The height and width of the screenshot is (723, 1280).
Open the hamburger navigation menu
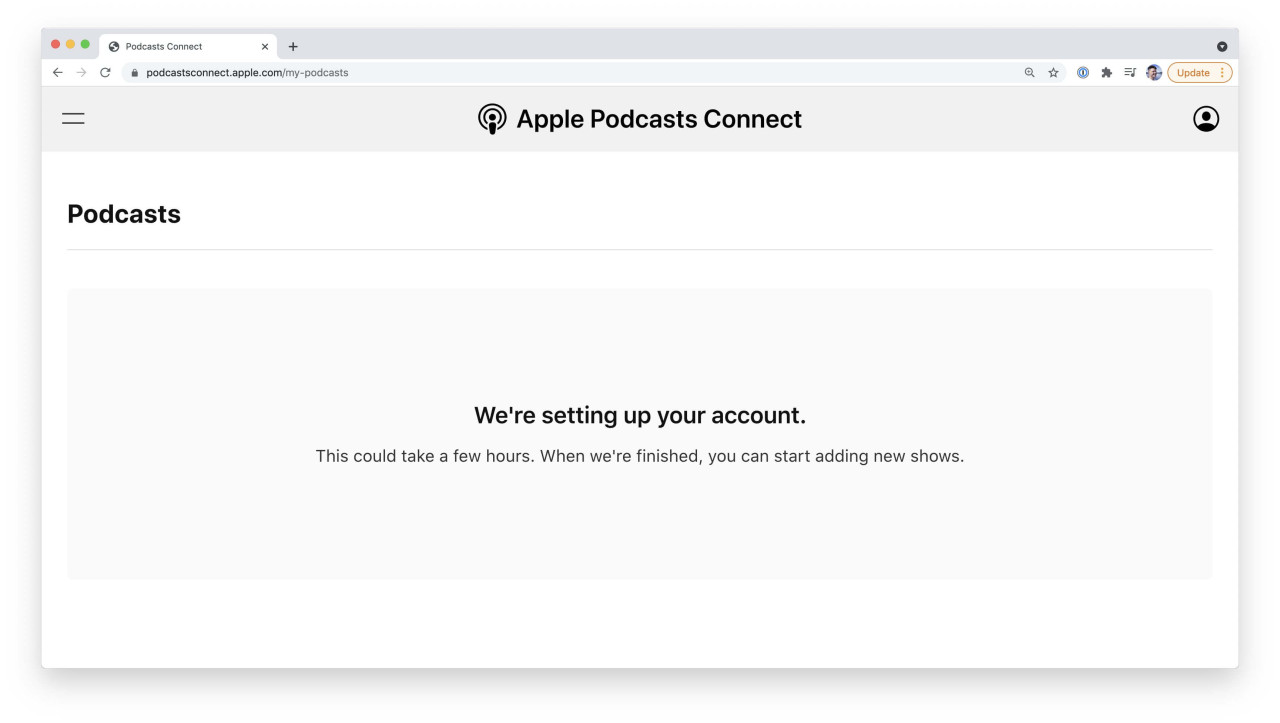tap(73, 118)
